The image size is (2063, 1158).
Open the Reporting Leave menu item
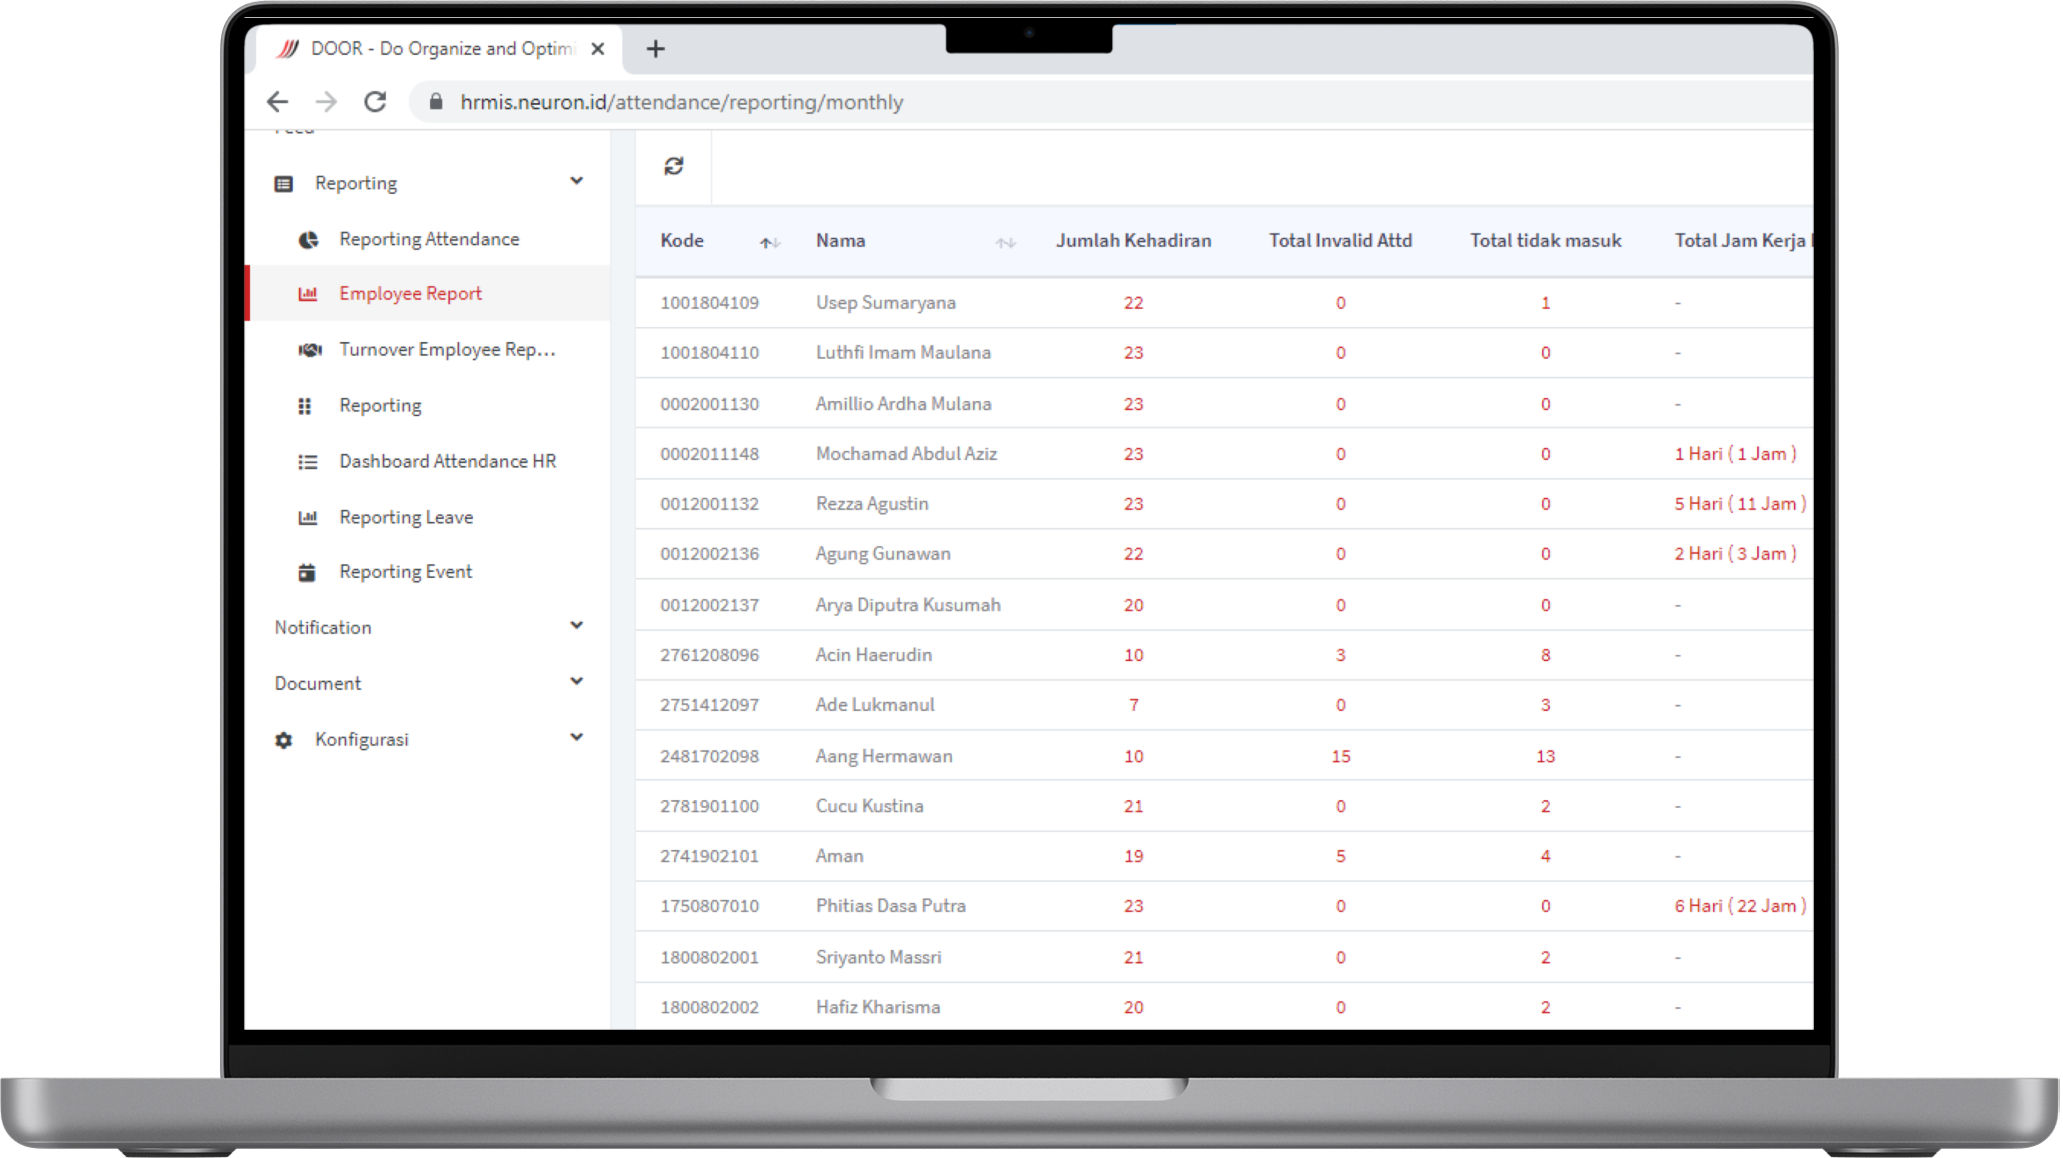point(405,517)
